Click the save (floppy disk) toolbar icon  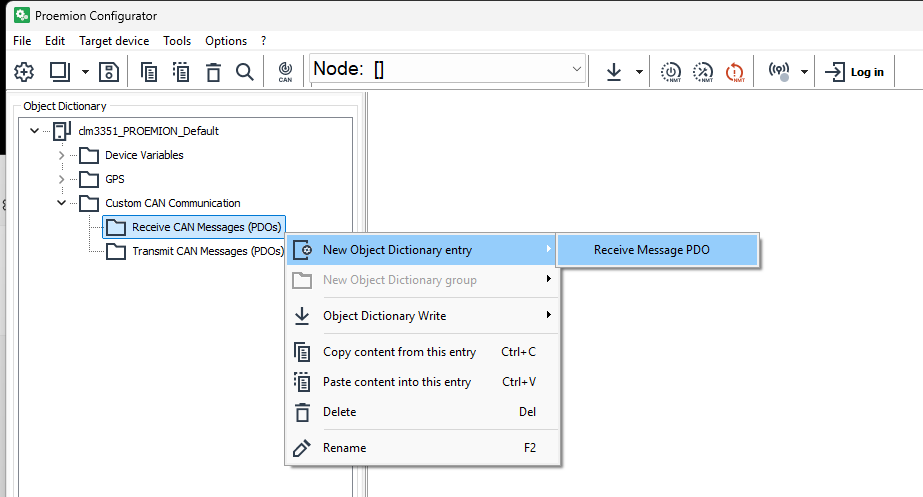click(110, 72)
